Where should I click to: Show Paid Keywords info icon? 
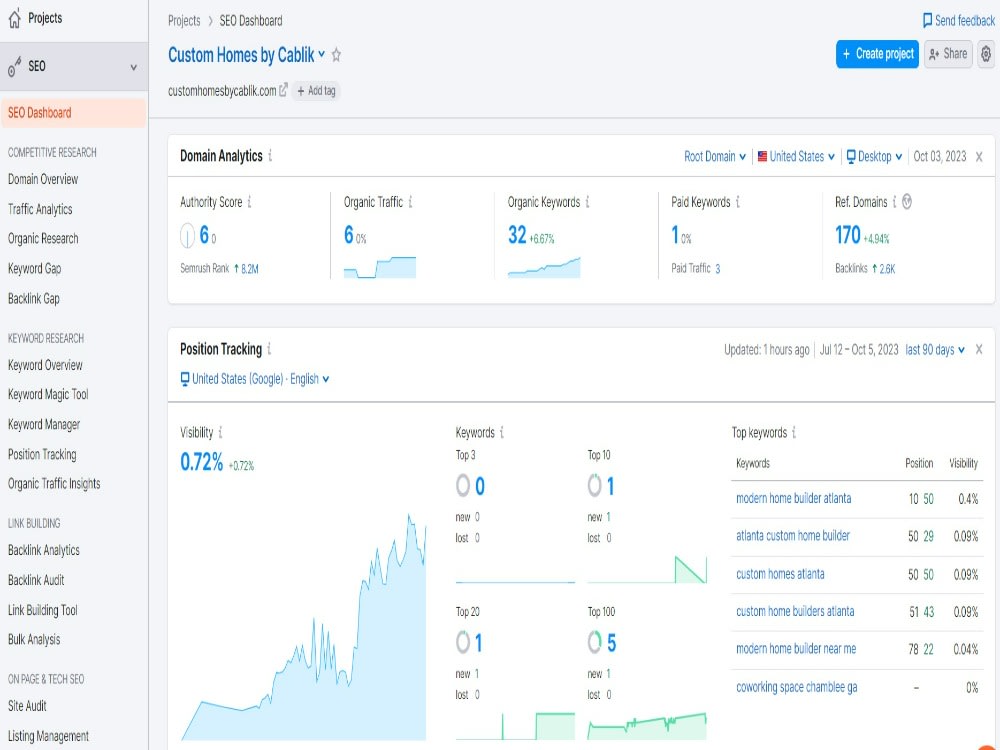[738, 202]
